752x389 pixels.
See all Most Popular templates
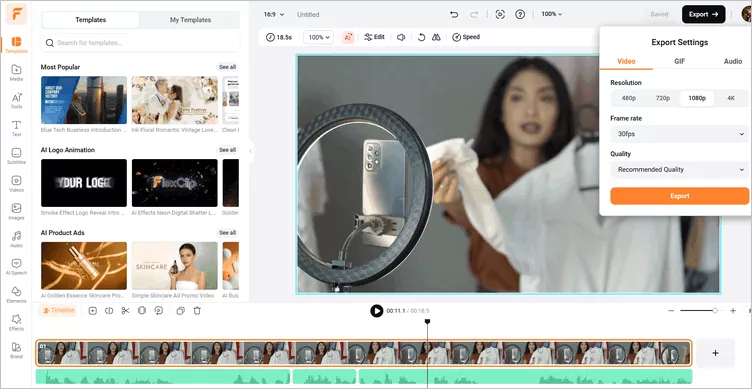[227, 67]
